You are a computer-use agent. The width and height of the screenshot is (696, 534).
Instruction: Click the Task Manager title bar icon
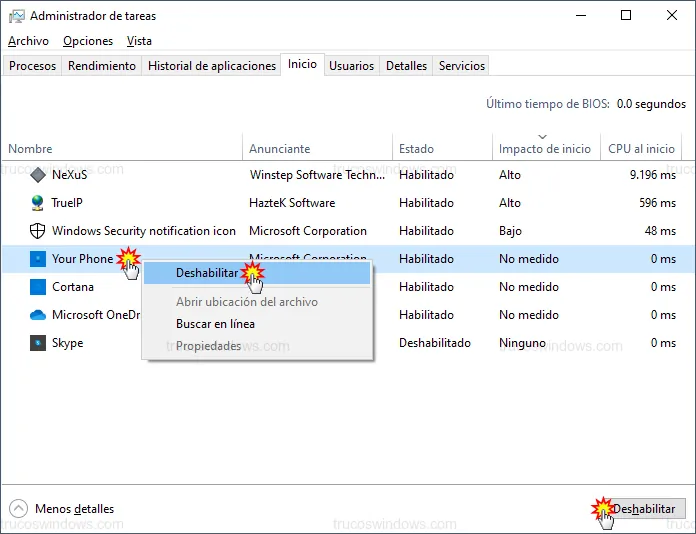tap(16, 16)
